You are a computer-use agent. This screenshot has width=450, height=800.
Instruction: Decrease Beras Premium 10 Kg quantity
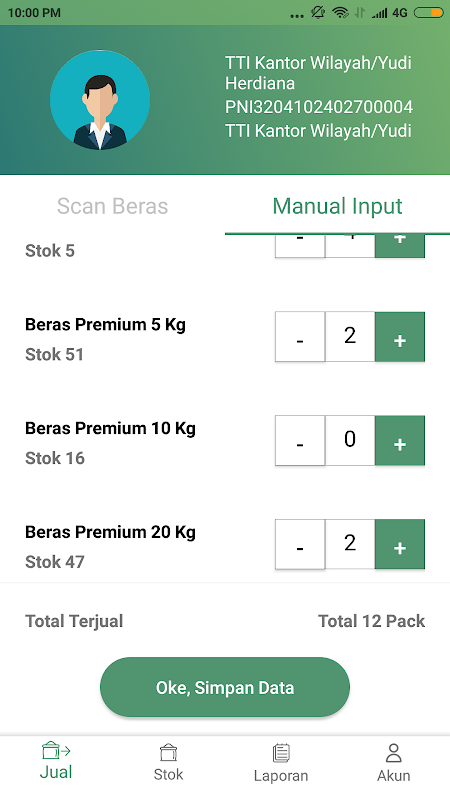pos(300,440)
